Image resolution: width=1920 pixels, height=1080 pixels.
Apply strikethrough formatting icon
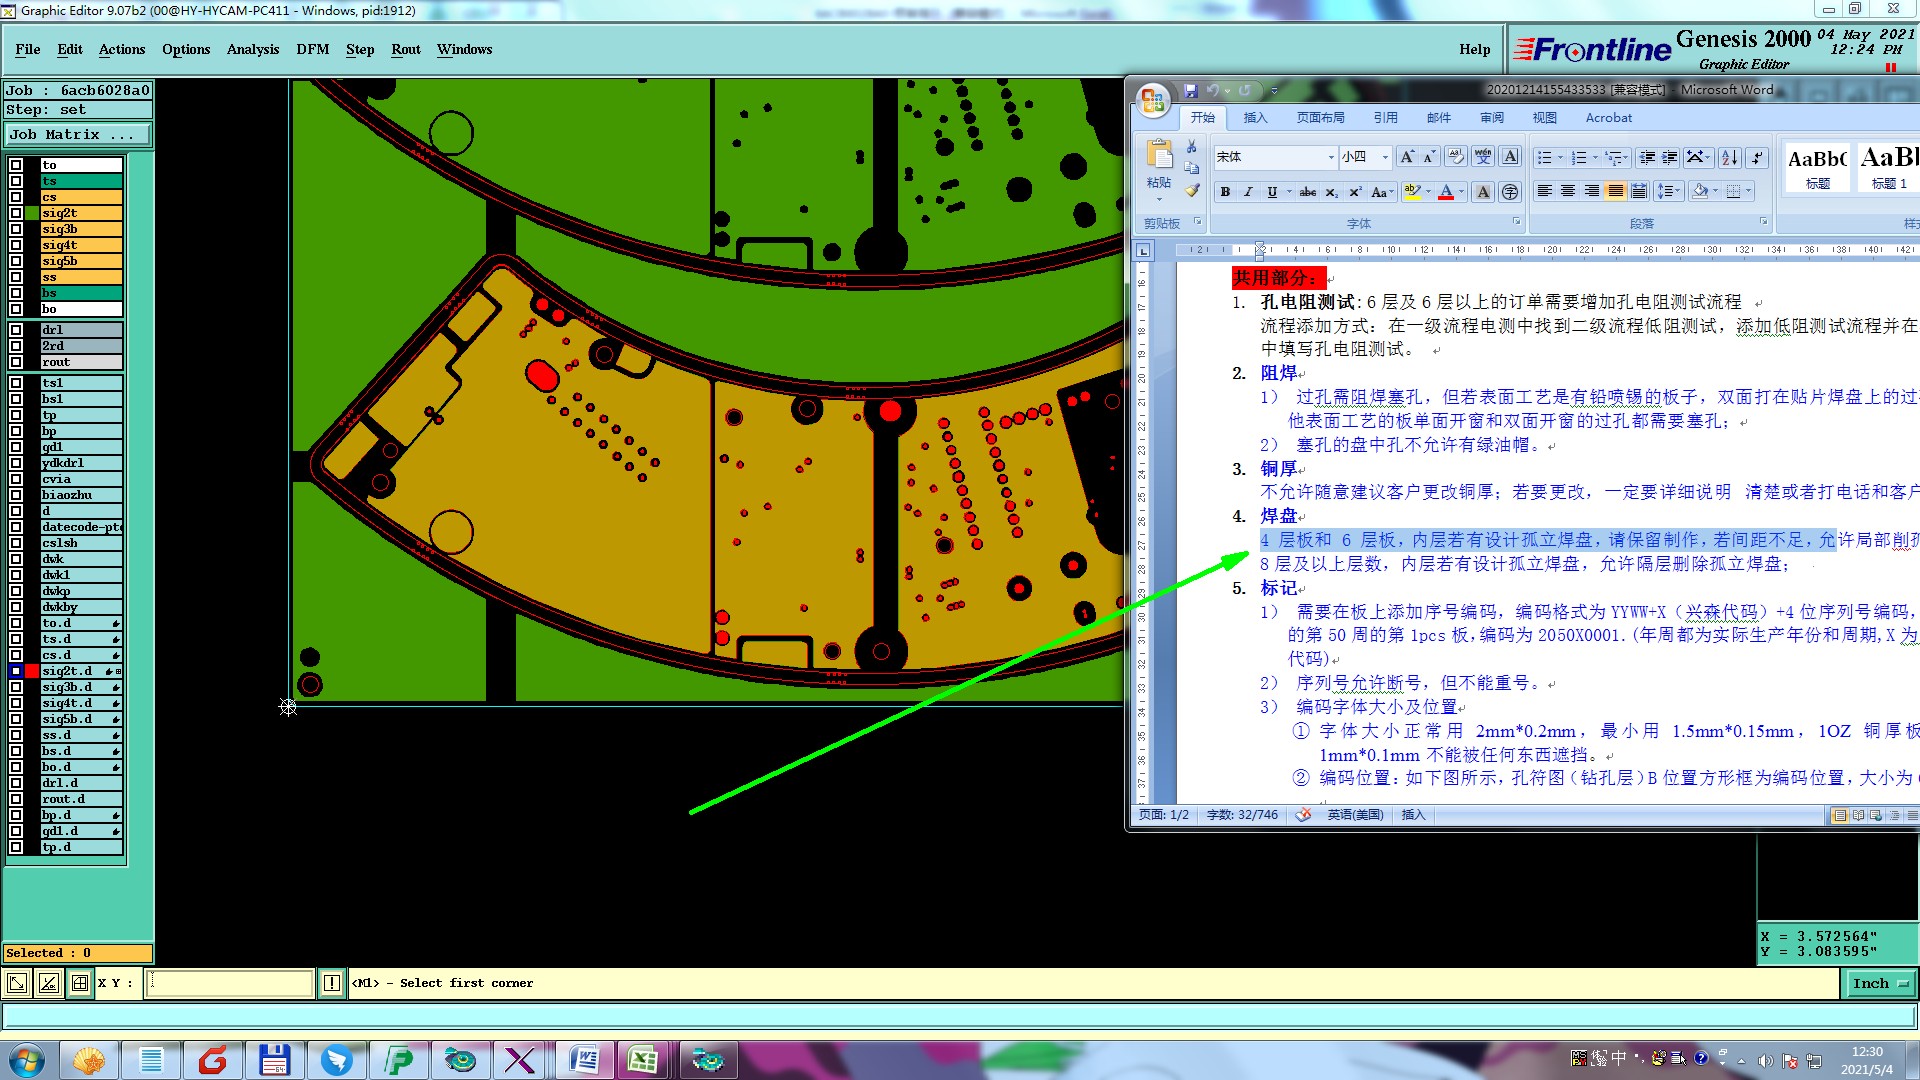[x=1307, y=192]
